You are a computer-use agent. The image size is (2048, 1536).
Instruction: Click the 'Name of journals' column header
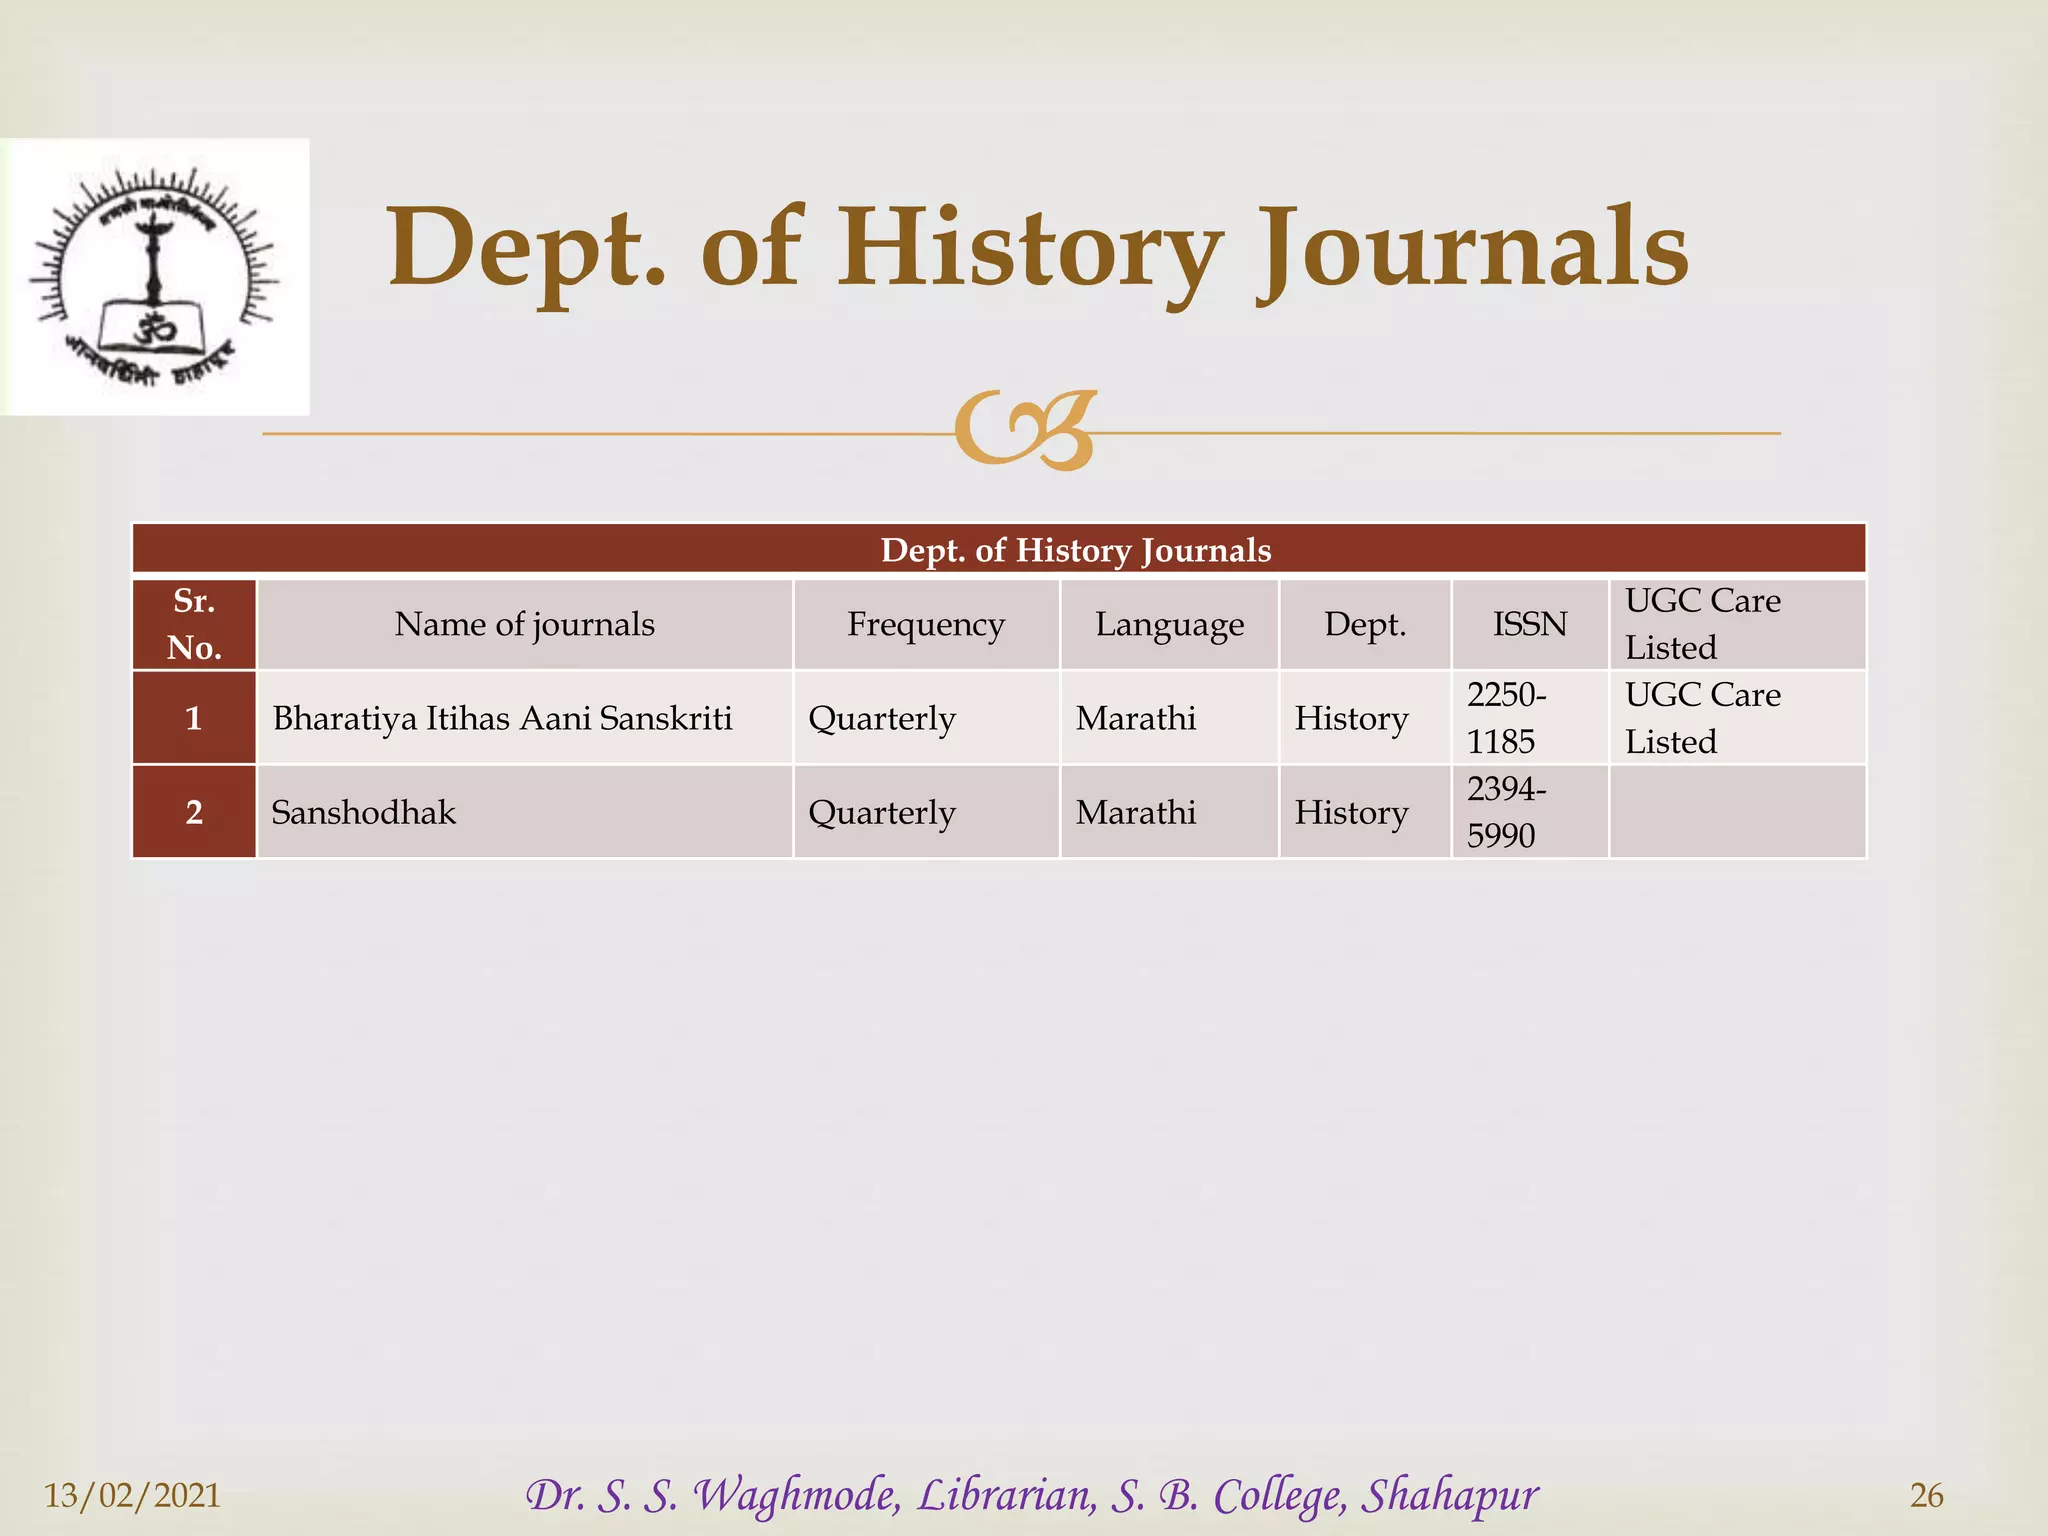pyautogui.click(x=524, y=624)
